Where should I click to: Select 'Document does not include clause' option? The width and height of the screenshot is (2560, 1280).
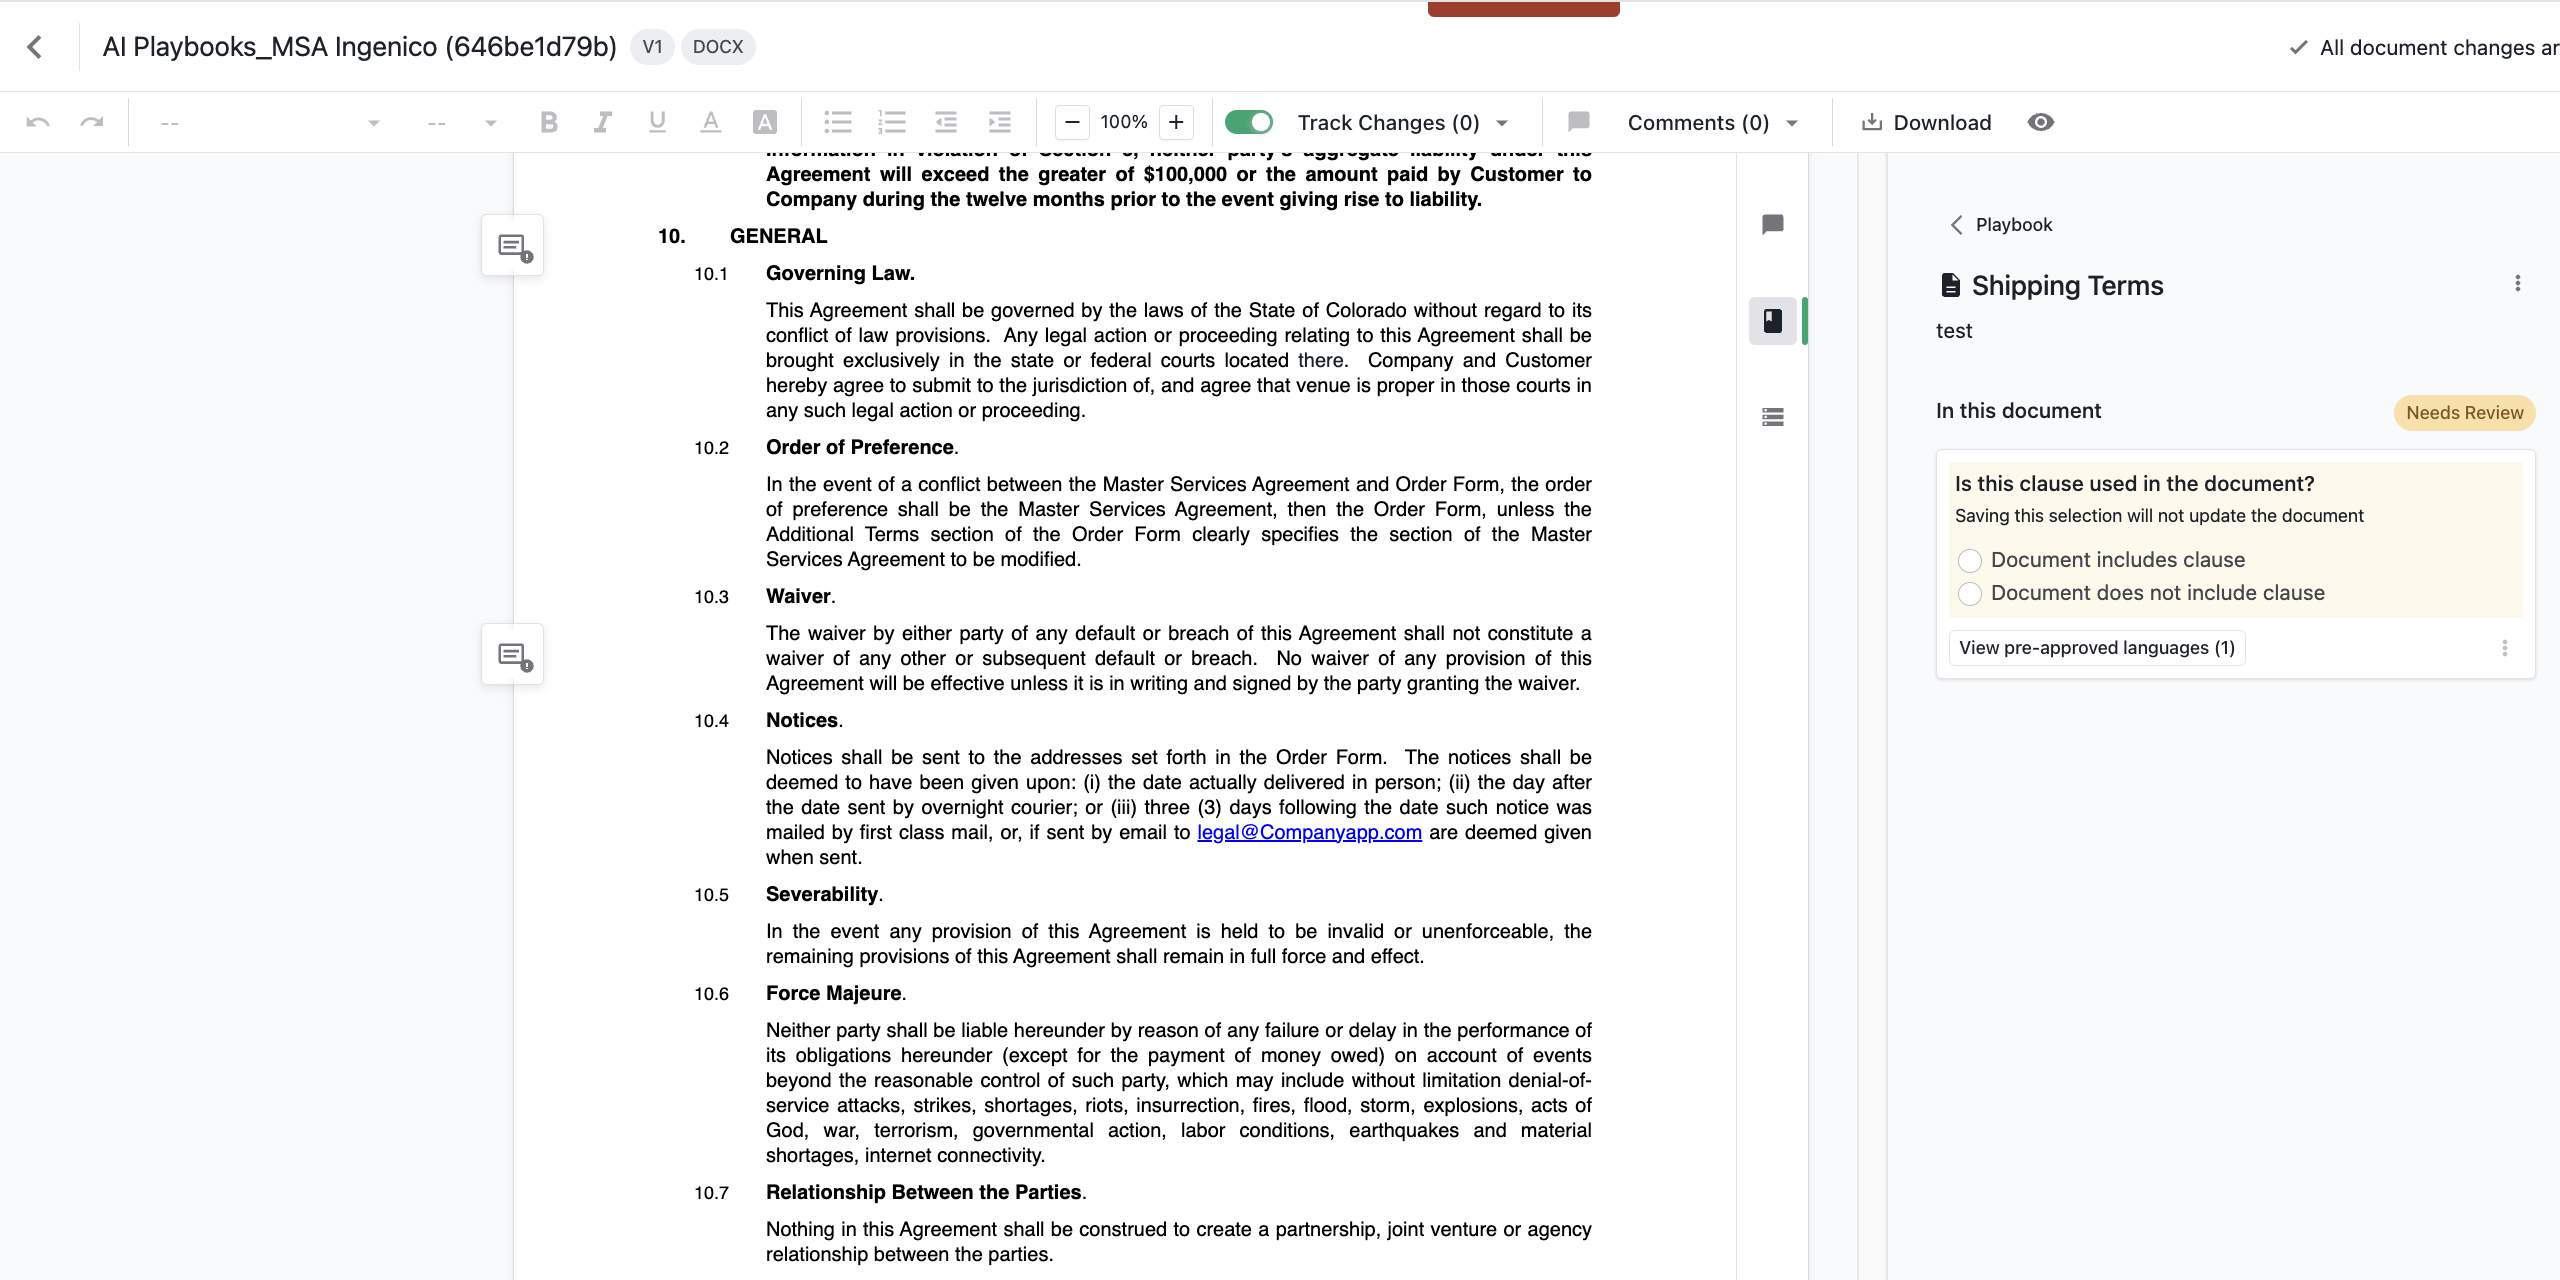tap(1970, 594)
